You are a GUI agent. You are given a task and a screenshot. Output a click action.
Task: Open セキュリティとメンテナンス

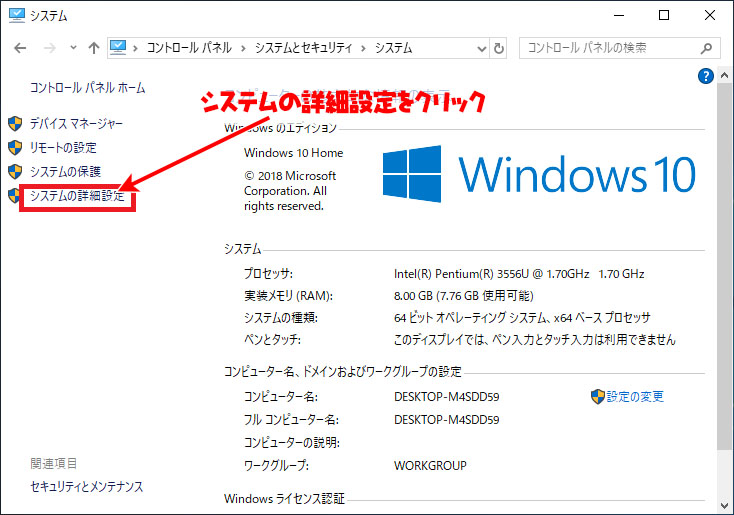click(x=87, y=486)
